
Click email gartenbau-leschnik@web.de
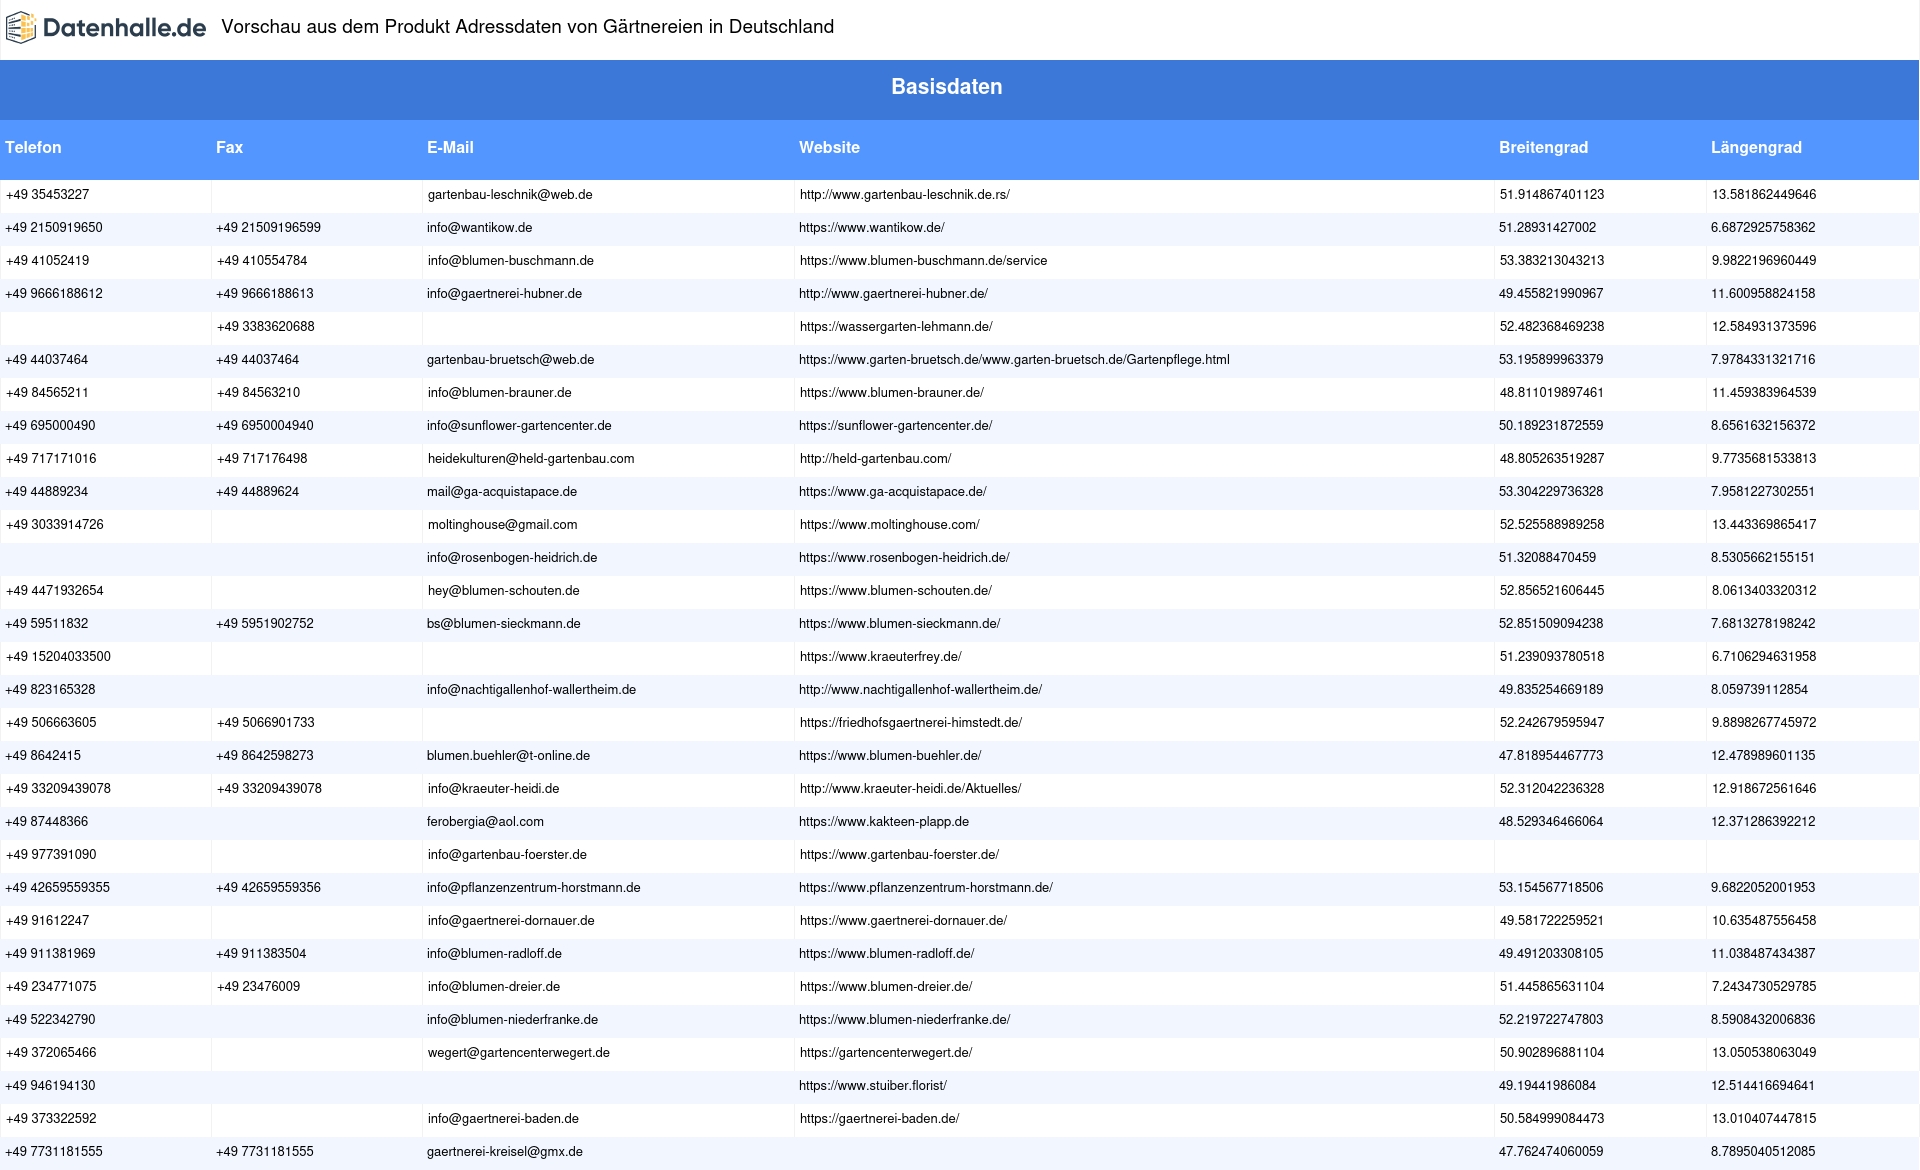(510, 195)
